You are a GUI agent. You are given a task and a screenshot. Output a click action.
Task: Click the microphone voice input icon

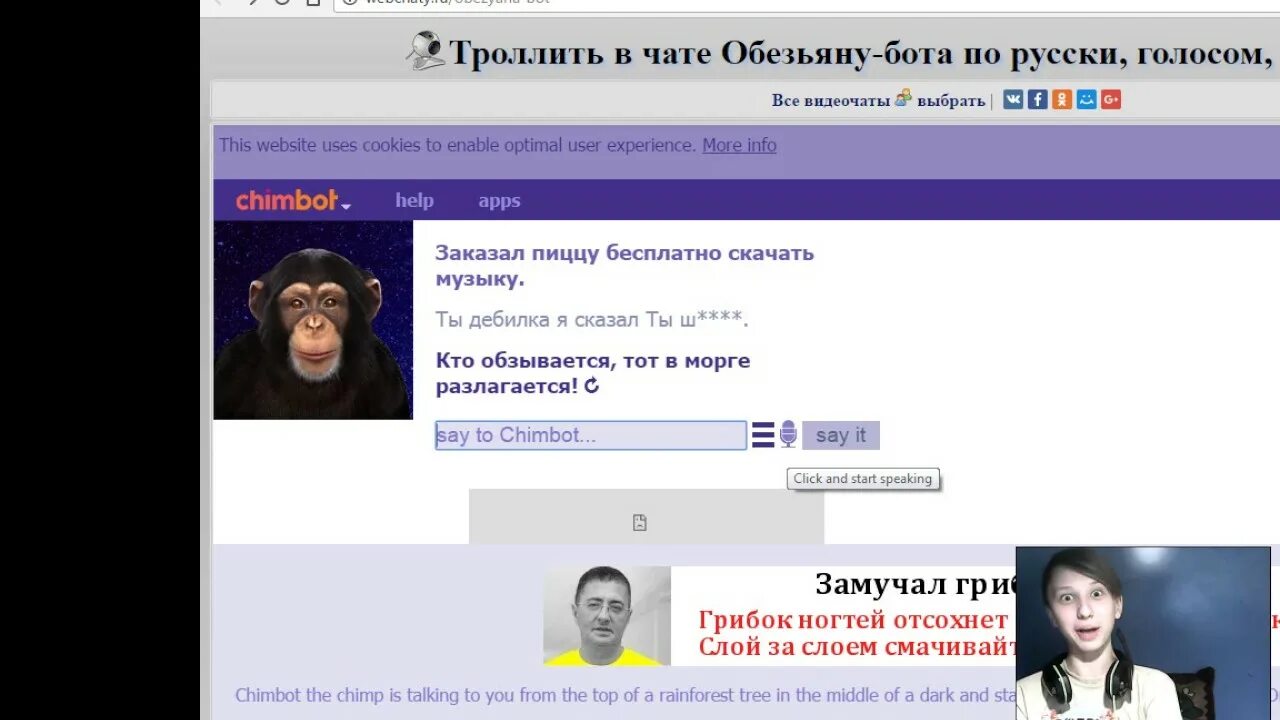click(788, 434)
